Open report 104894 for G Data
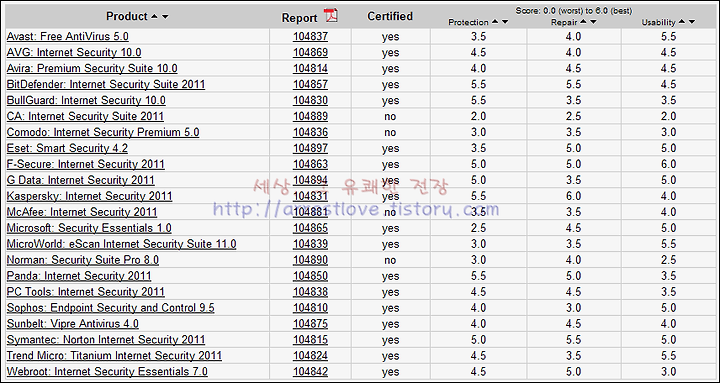720x383 pixels. (x=310, y=180)
